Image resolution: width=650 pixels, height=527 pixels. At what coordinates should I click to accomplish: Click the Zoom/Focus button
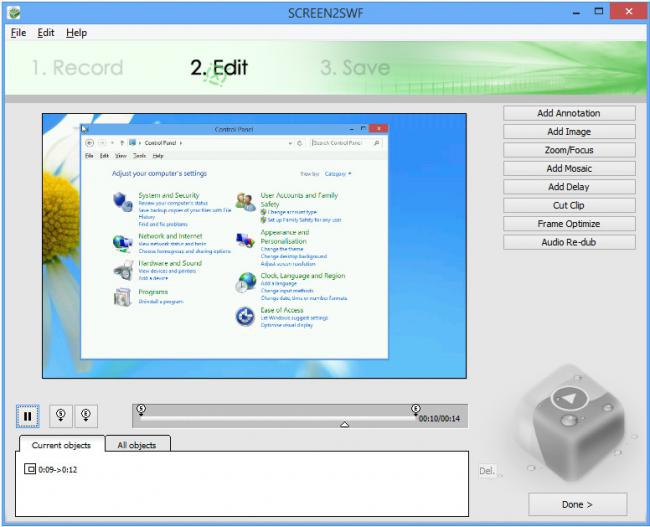coord(569,150)
